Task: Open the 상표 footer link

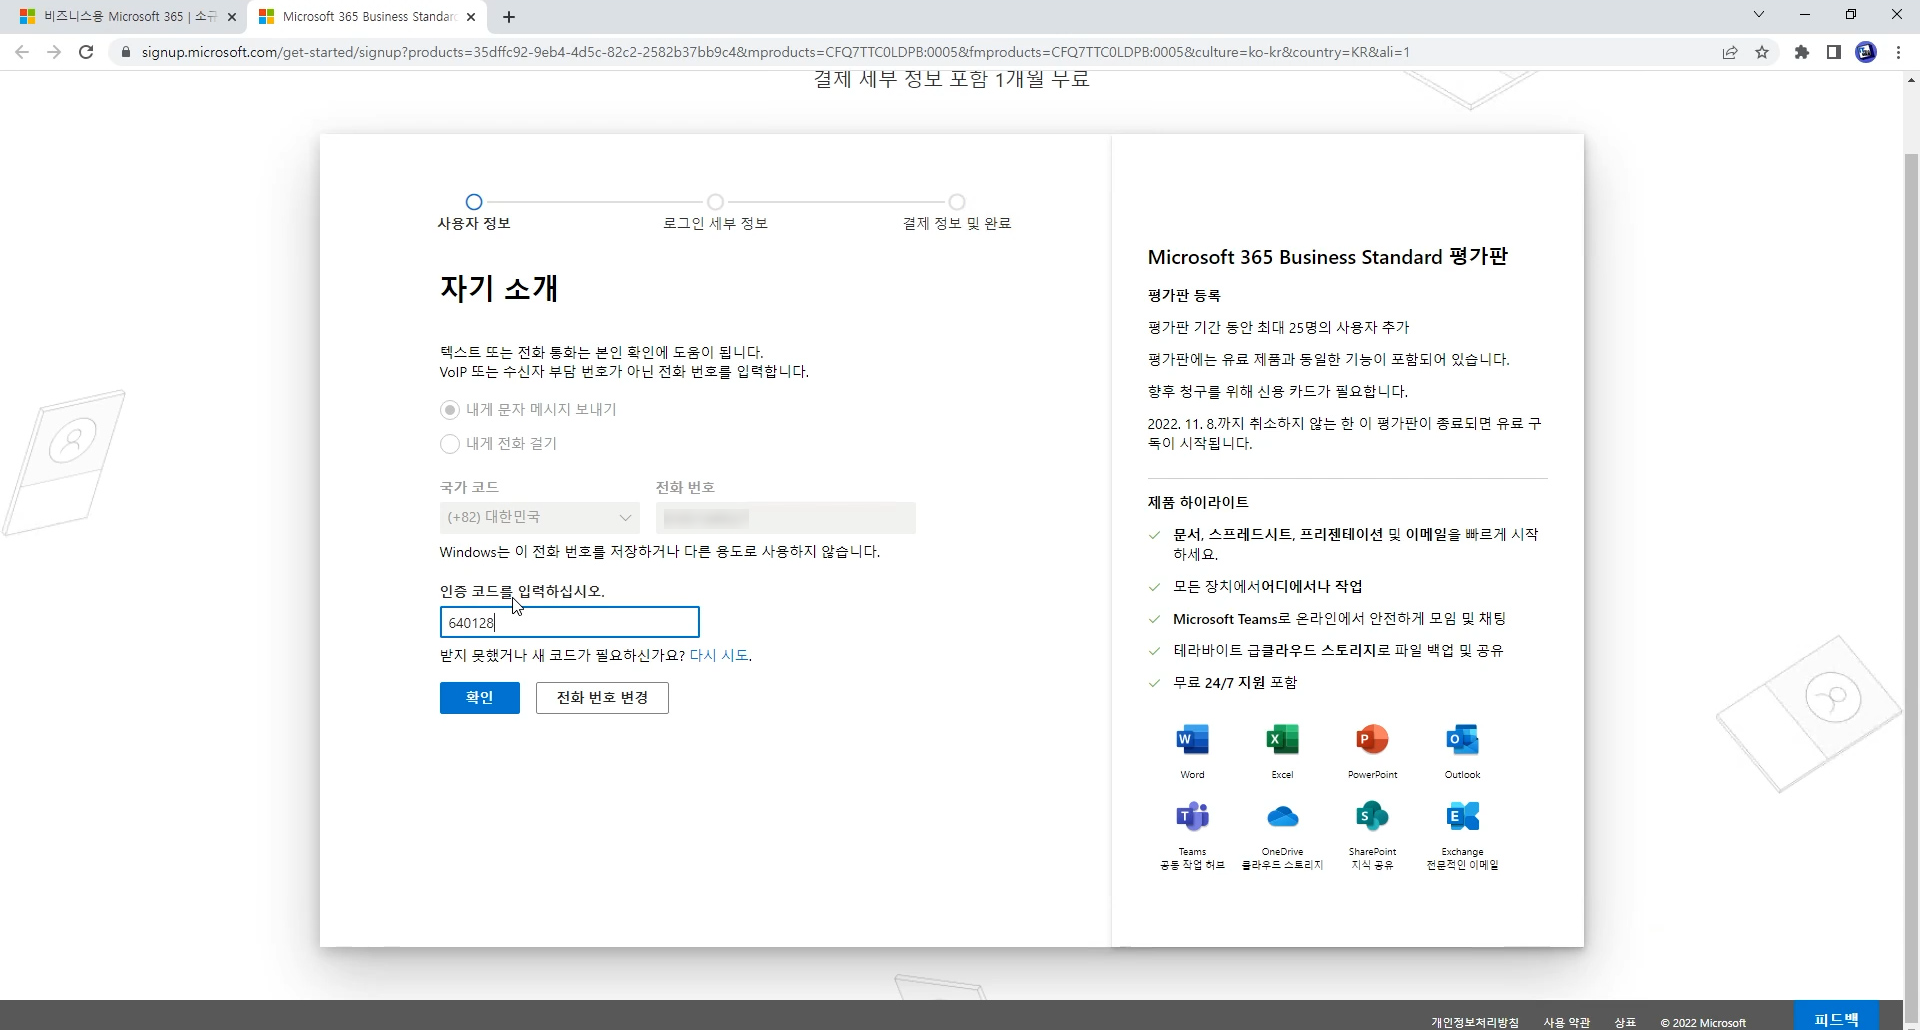Action: pyautogui.click(x=1625, y=1022)
